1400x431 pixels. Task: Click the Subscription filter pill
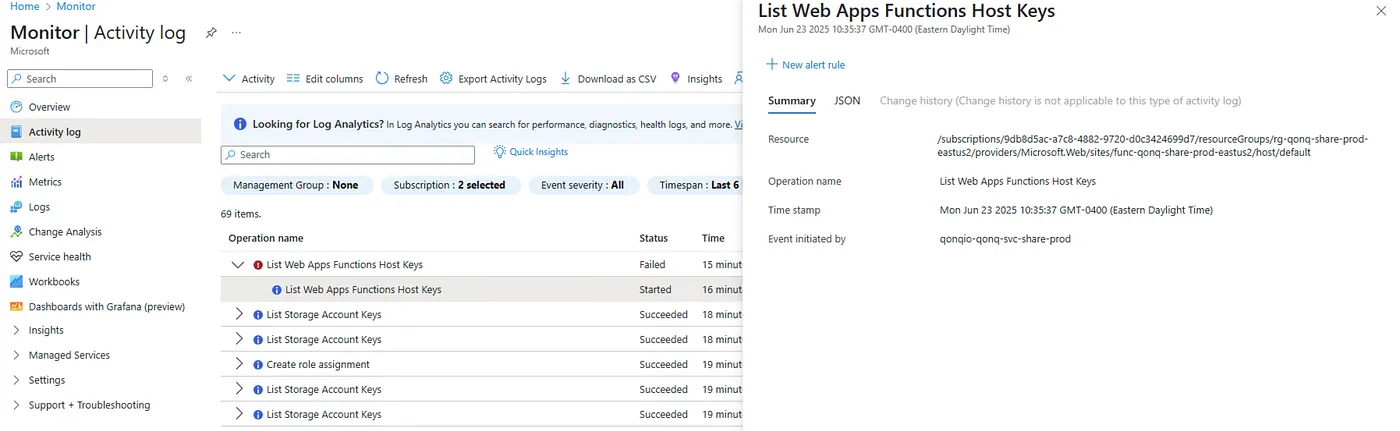(449, 185)
